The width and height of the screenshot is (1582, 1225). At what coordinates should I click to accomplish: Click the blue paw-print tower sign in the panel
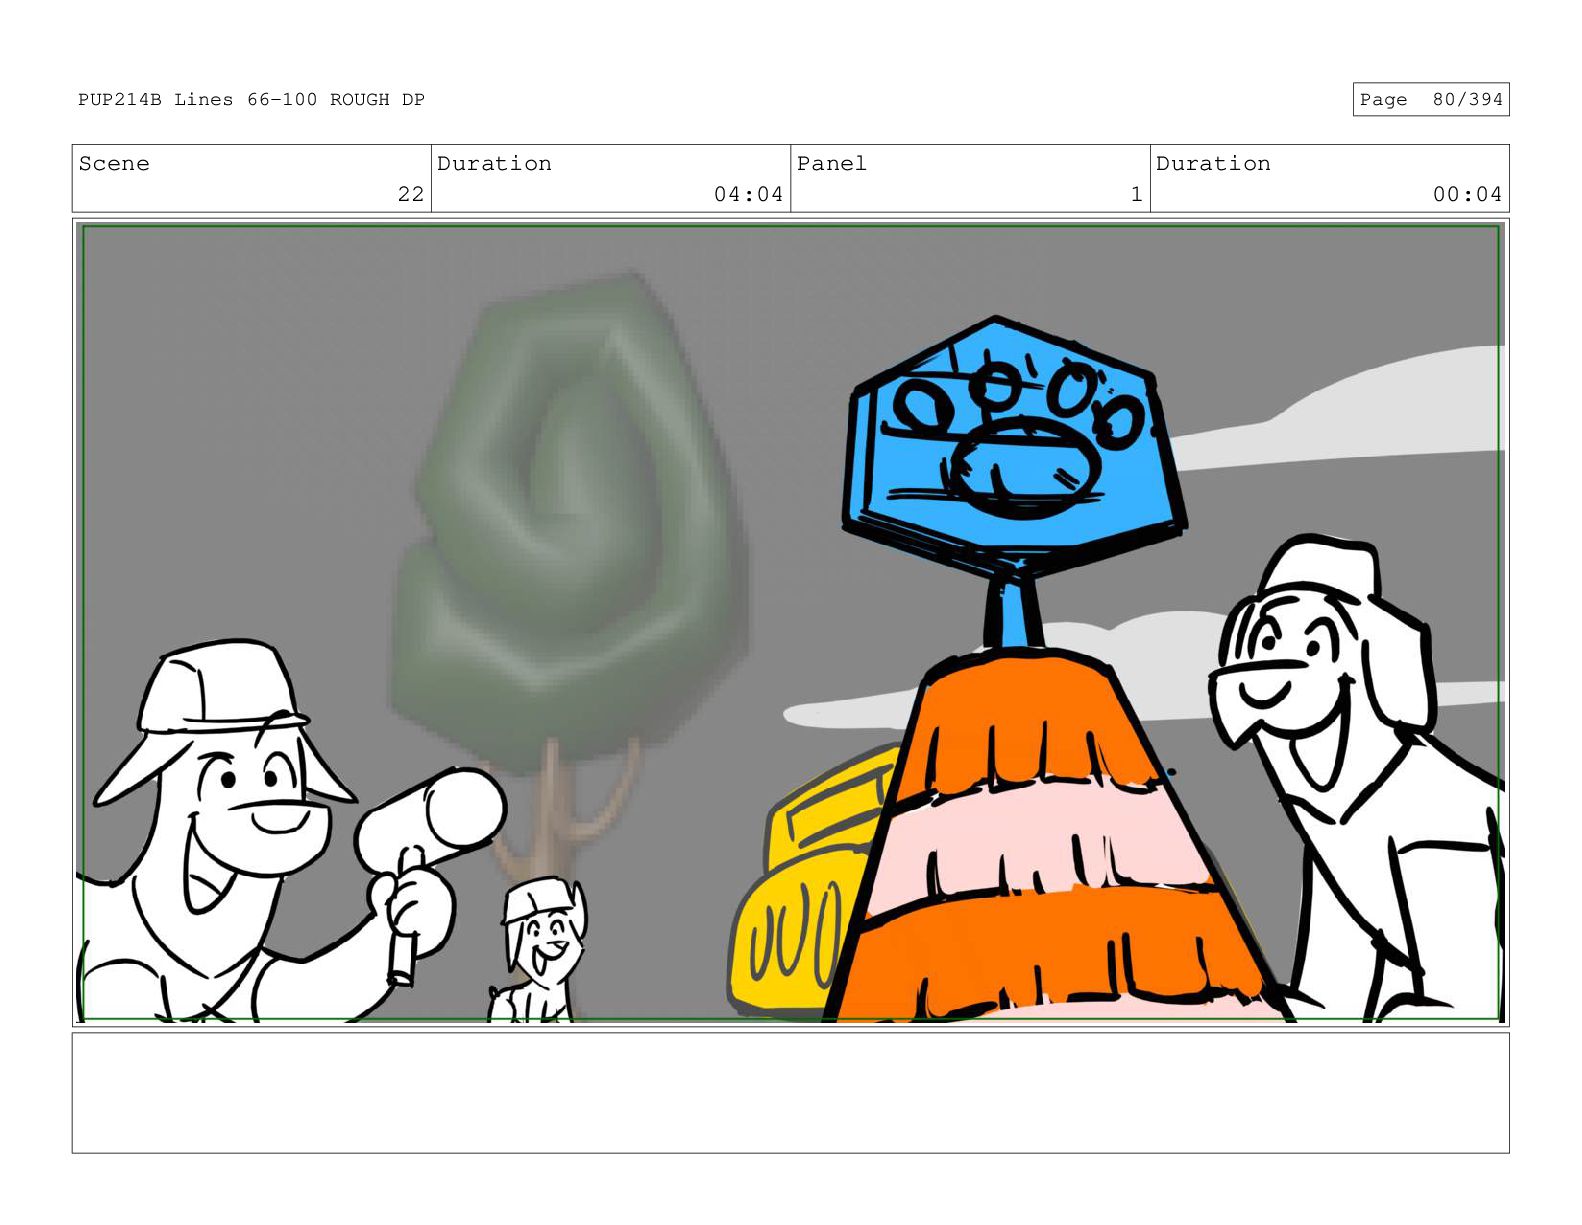(x=1014, y=447)
